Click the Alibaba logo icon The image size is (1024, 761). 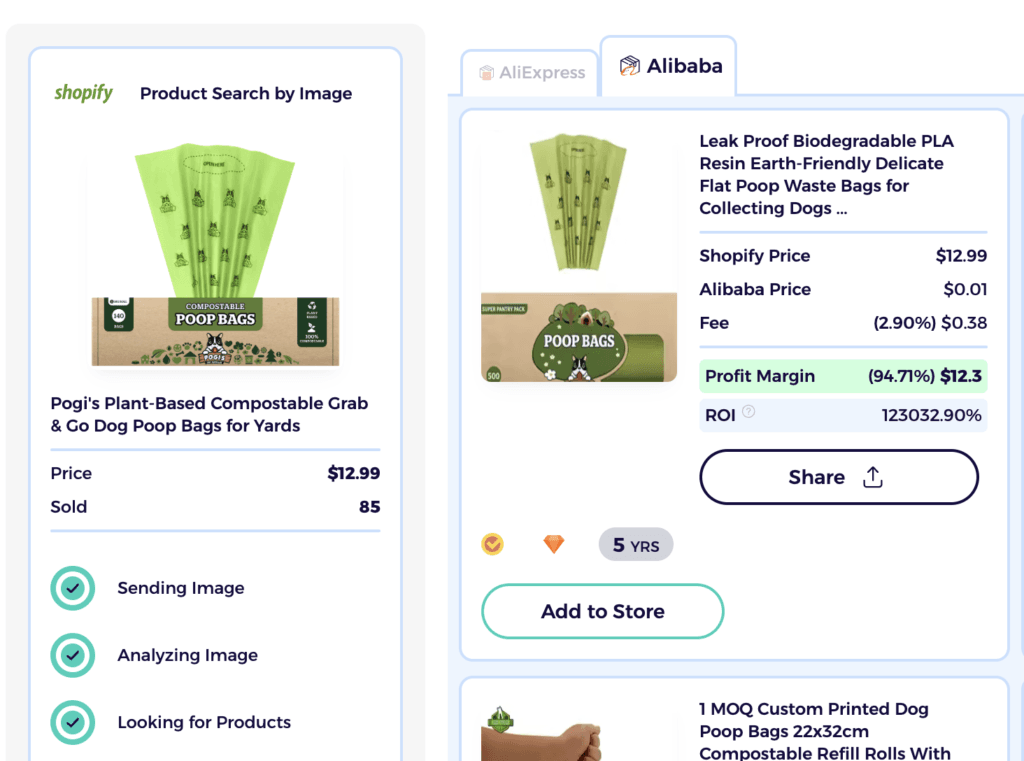631,65
